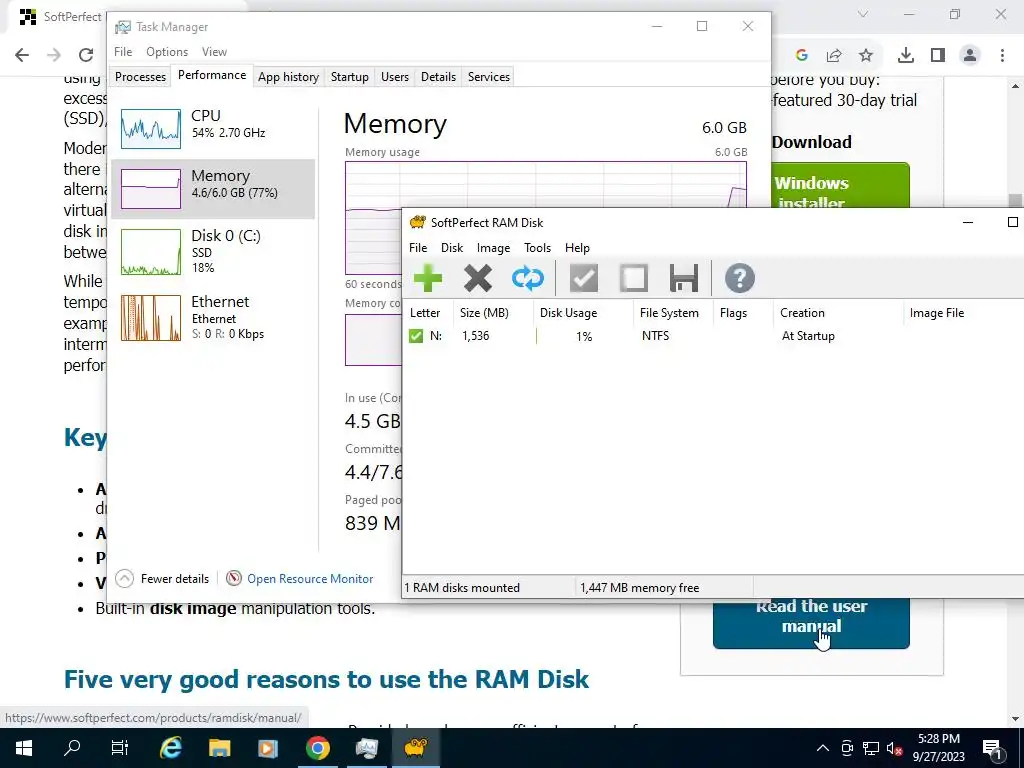Screen dimensions: 1024x768
Task: Open Resource Monitor link
Action: (300, 579)
